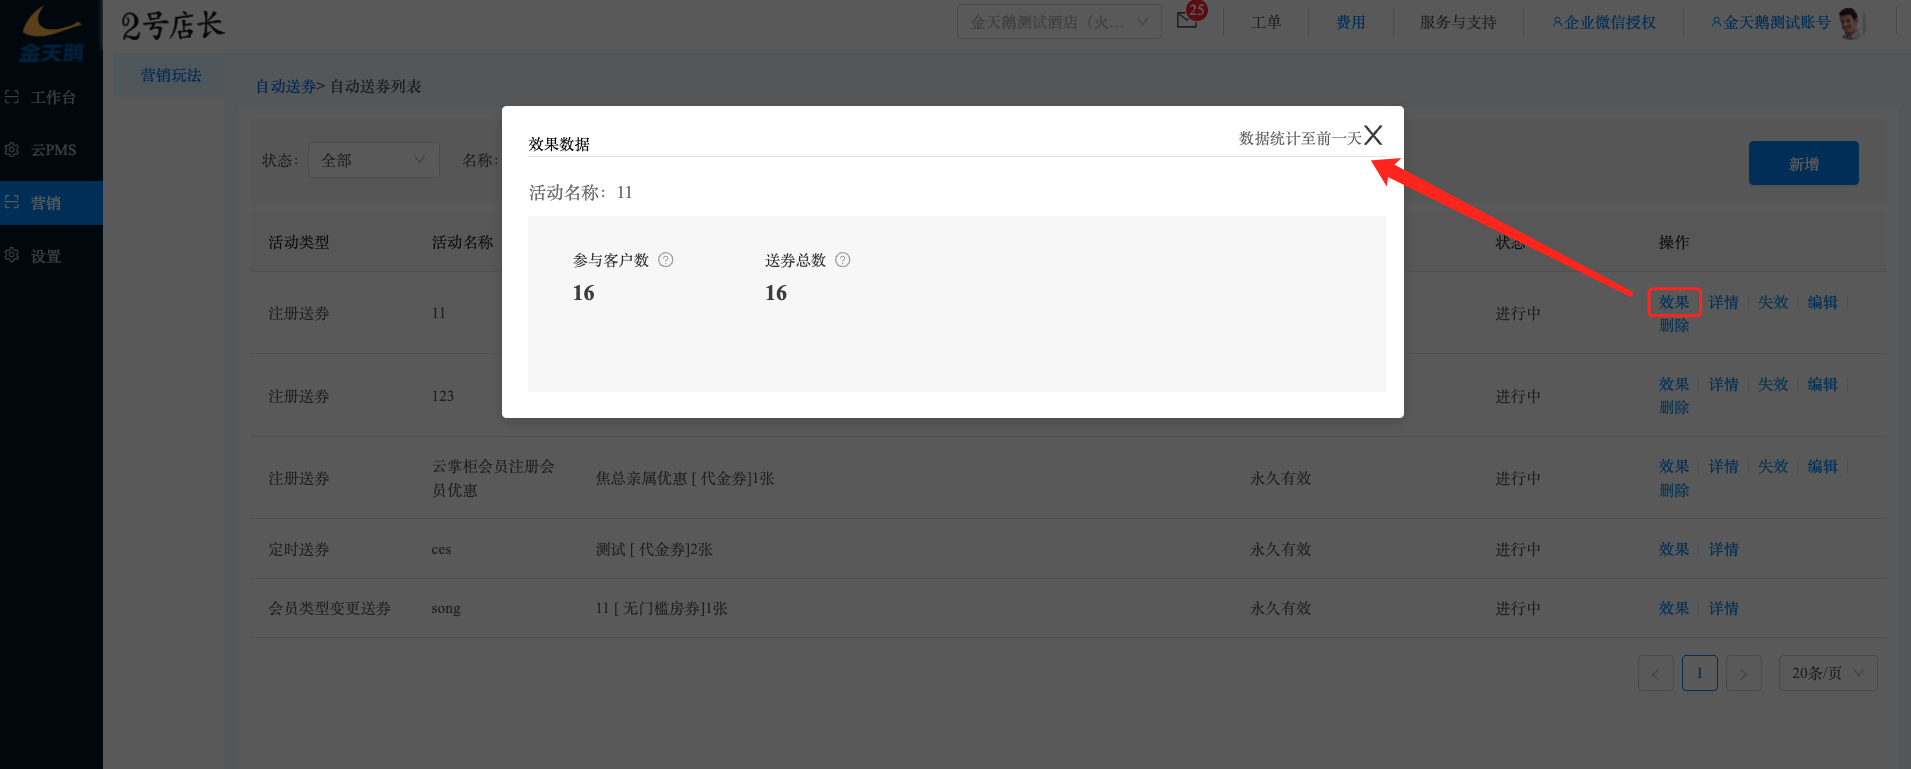The width and height of the screenshot is (1911, 769).
Task: Click the 2号店长 title in header
Action: click(172, 25)
